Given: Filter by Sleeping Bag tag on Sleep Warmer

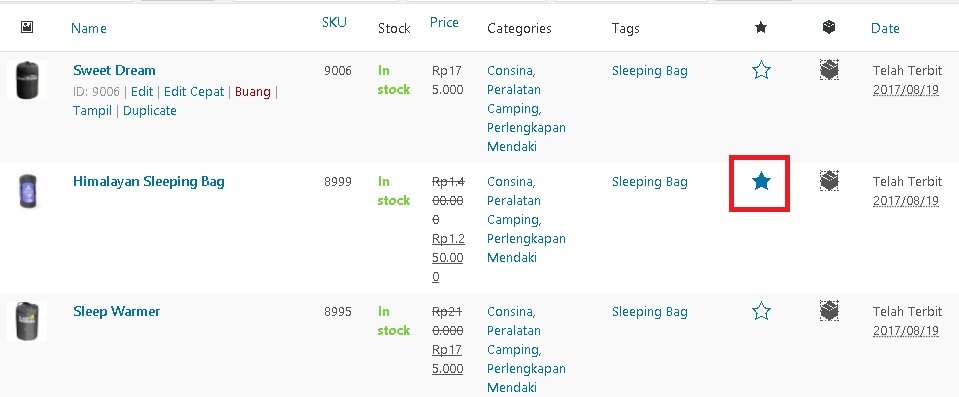Looking at the screenshot, I should [650, 312].
